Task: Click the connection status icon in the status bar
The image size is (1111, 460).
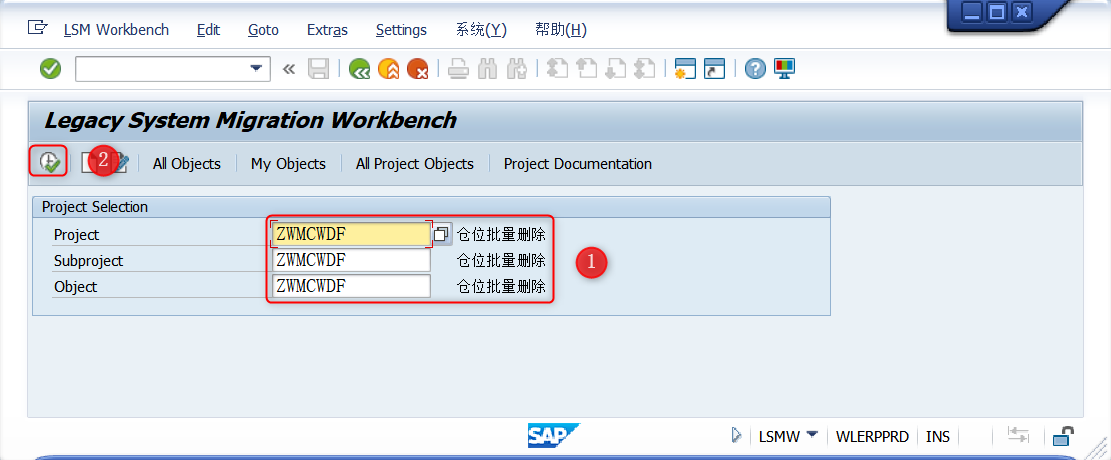Action: point(1017,435)
